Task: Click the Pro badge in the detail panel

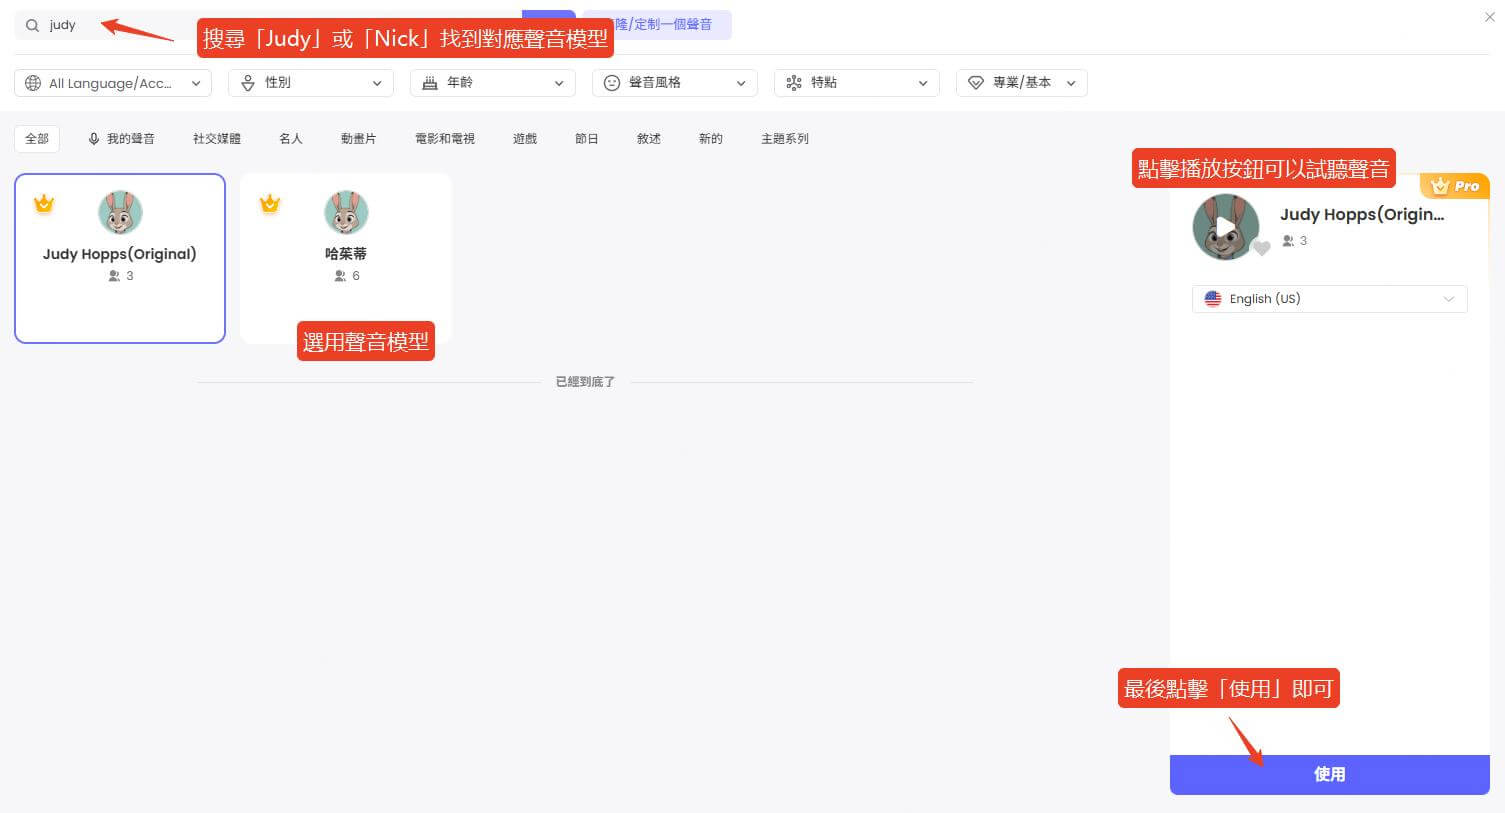Action: click(x=1456, y=185)
